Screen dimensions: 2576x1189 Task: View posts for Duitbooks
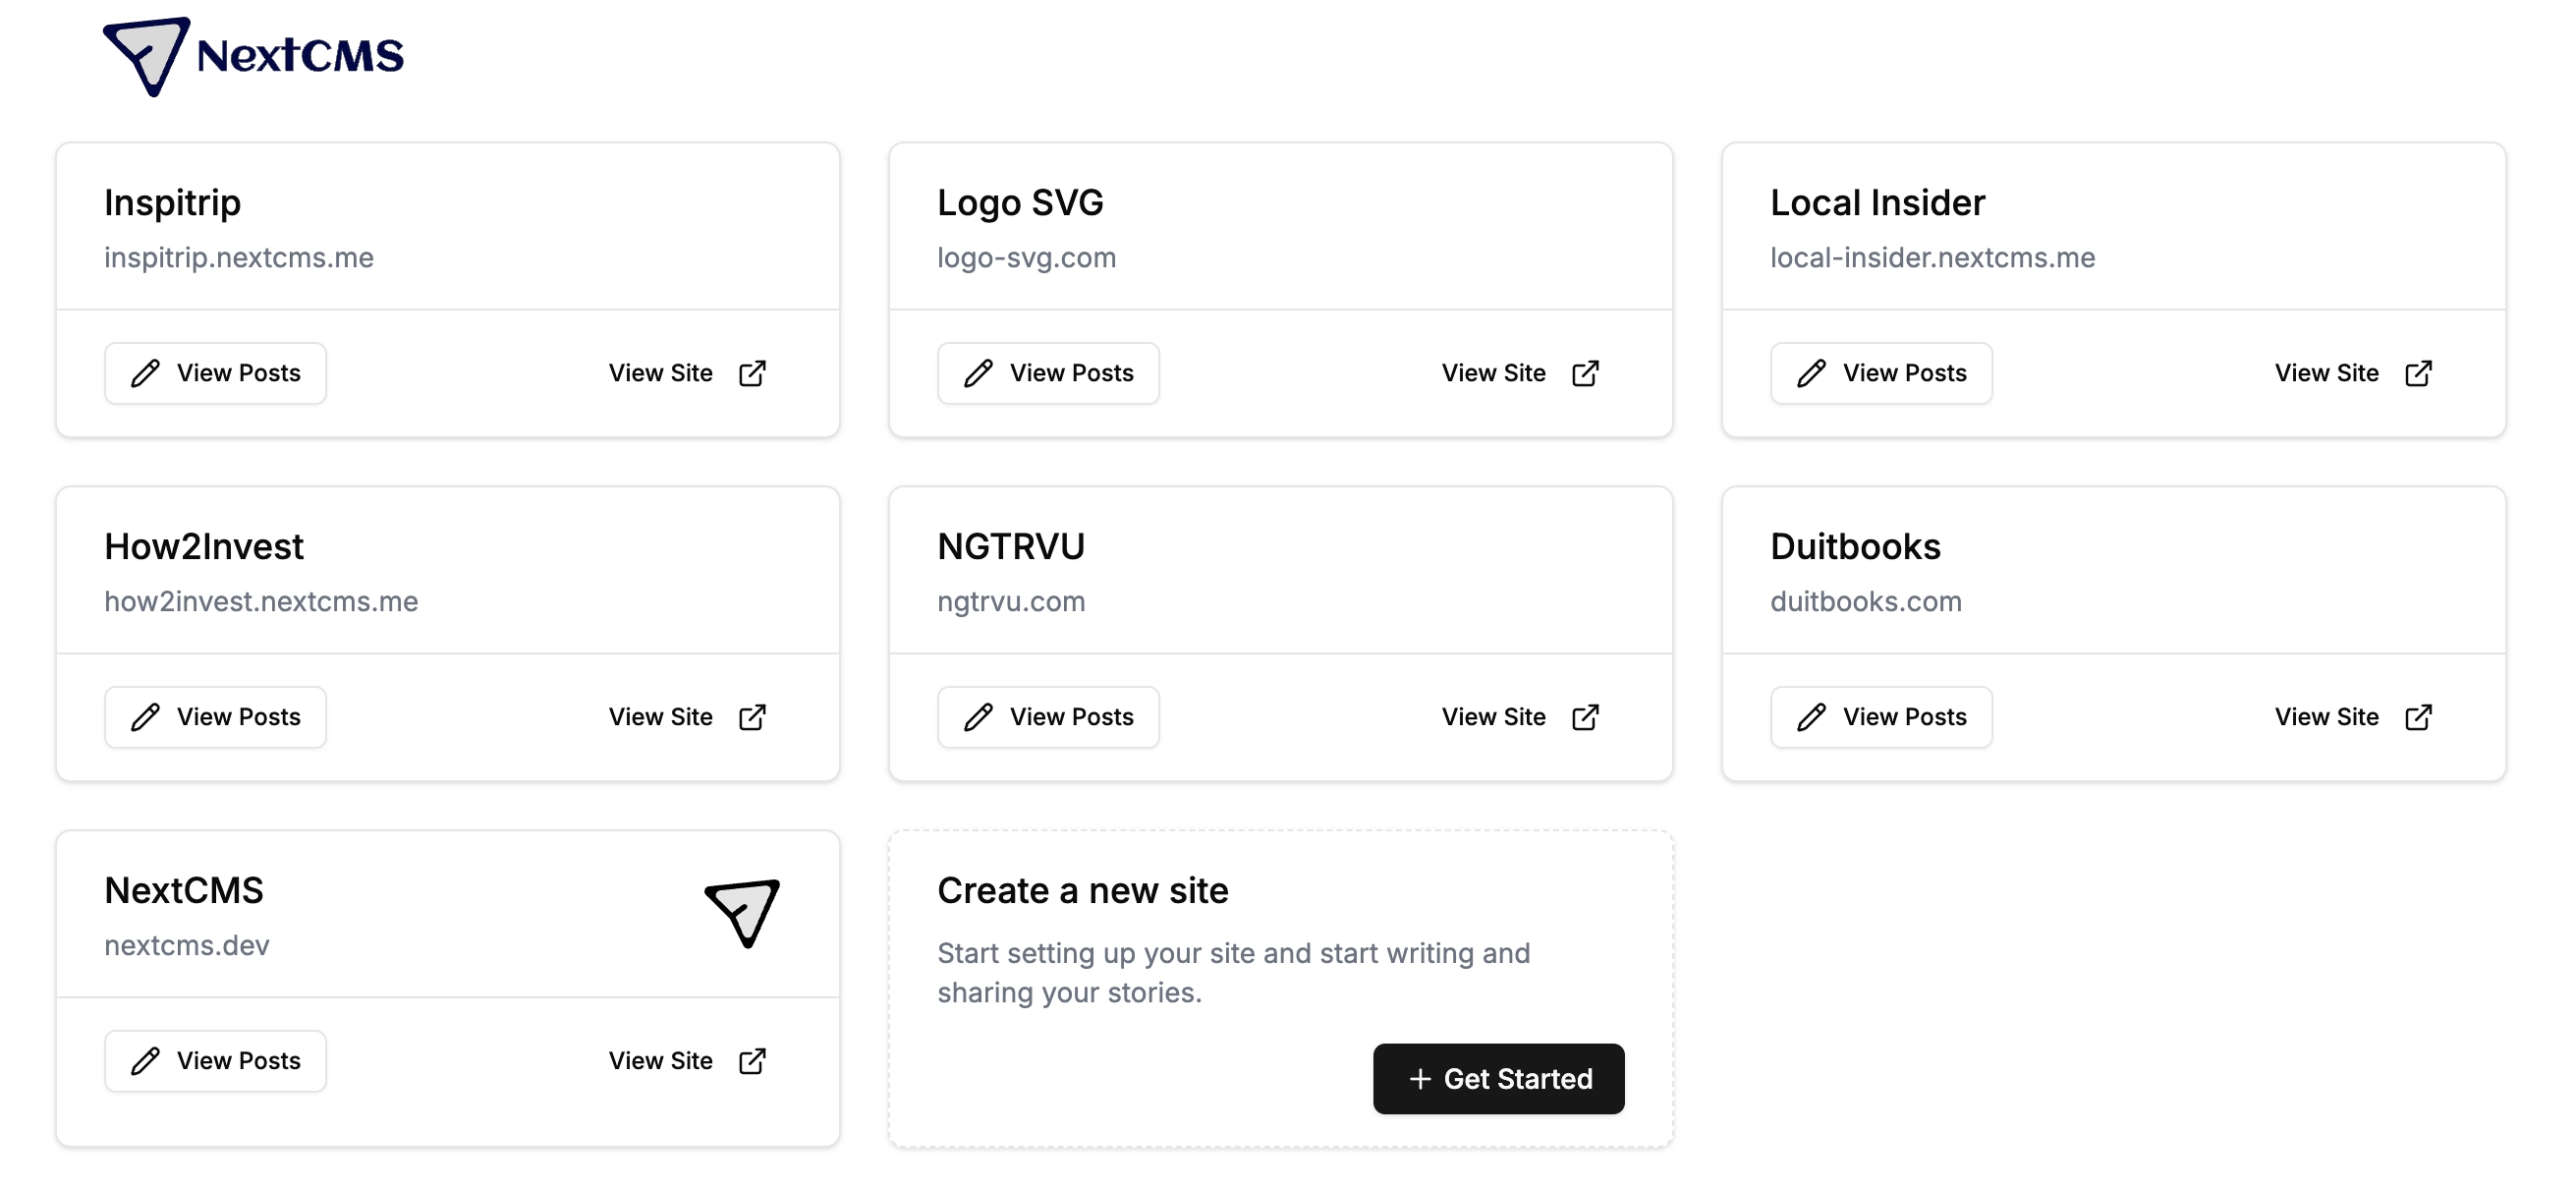tap(1881, 717)
